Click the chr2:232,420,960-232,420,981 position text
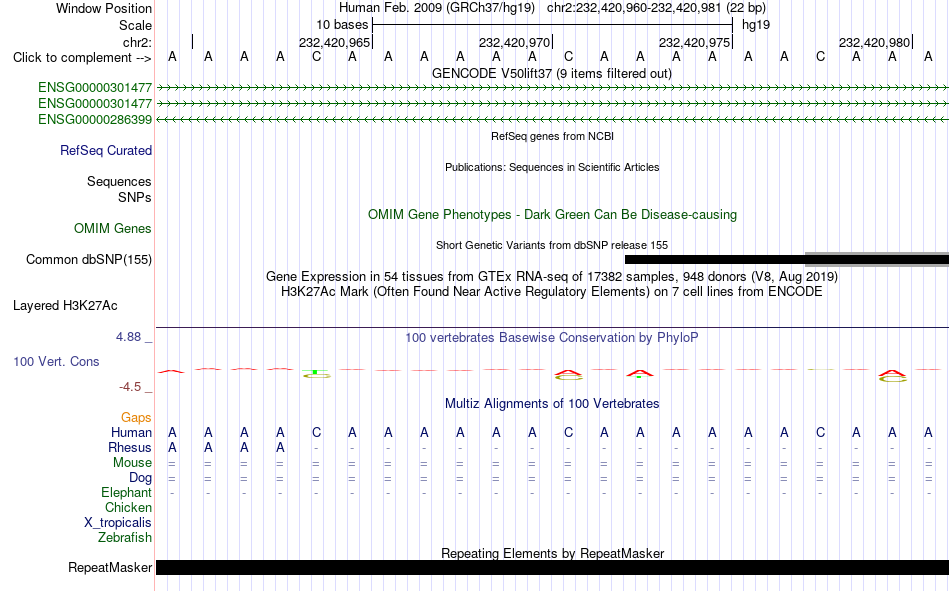 click(x=634, y=8)
